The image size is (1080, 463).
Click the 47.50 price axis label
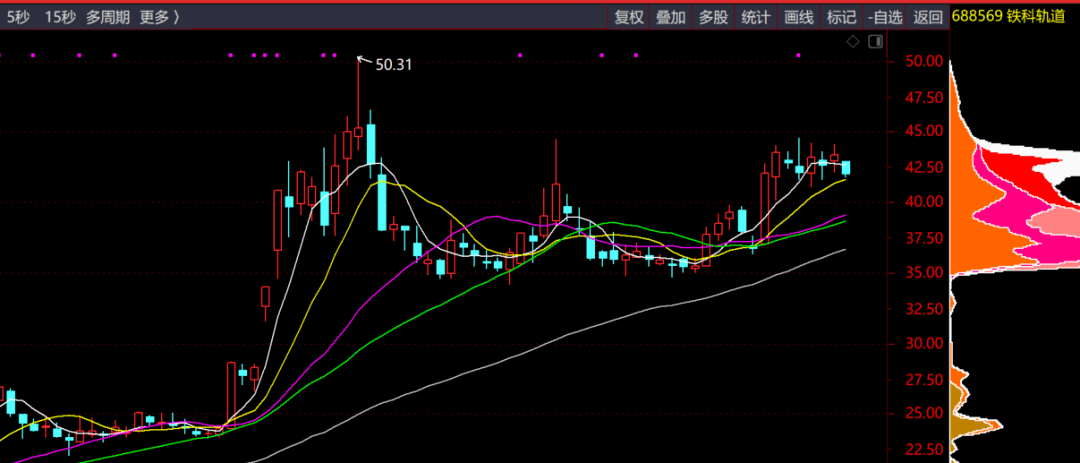coord(924,98)
